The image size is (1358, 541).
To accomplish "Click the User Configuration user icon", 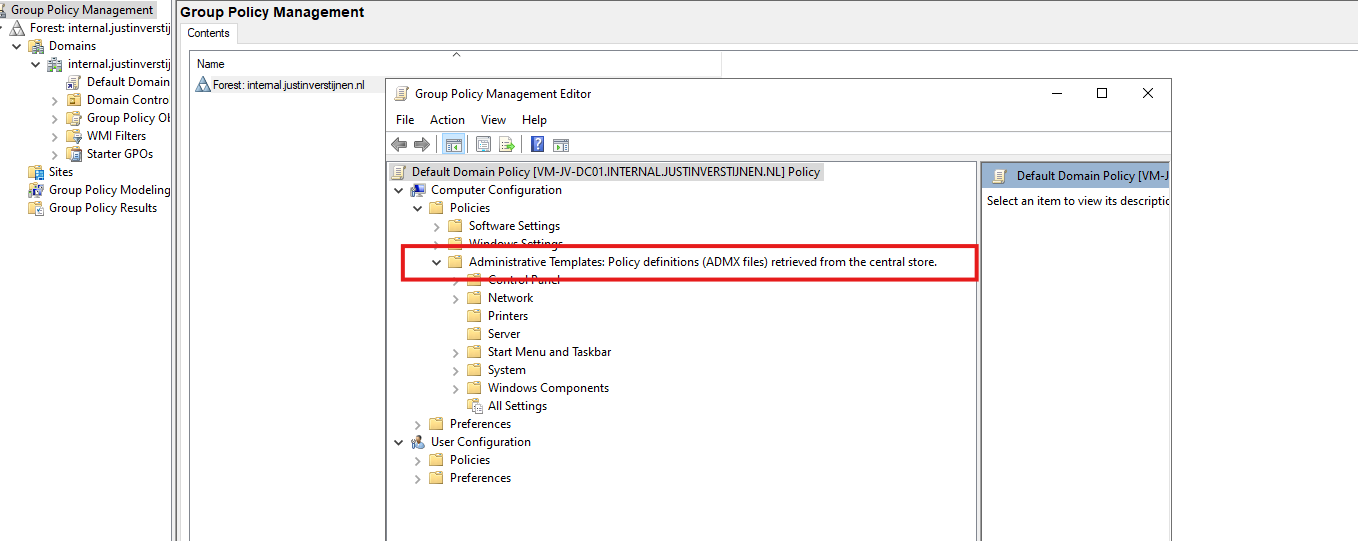I will tap(418, 442).
